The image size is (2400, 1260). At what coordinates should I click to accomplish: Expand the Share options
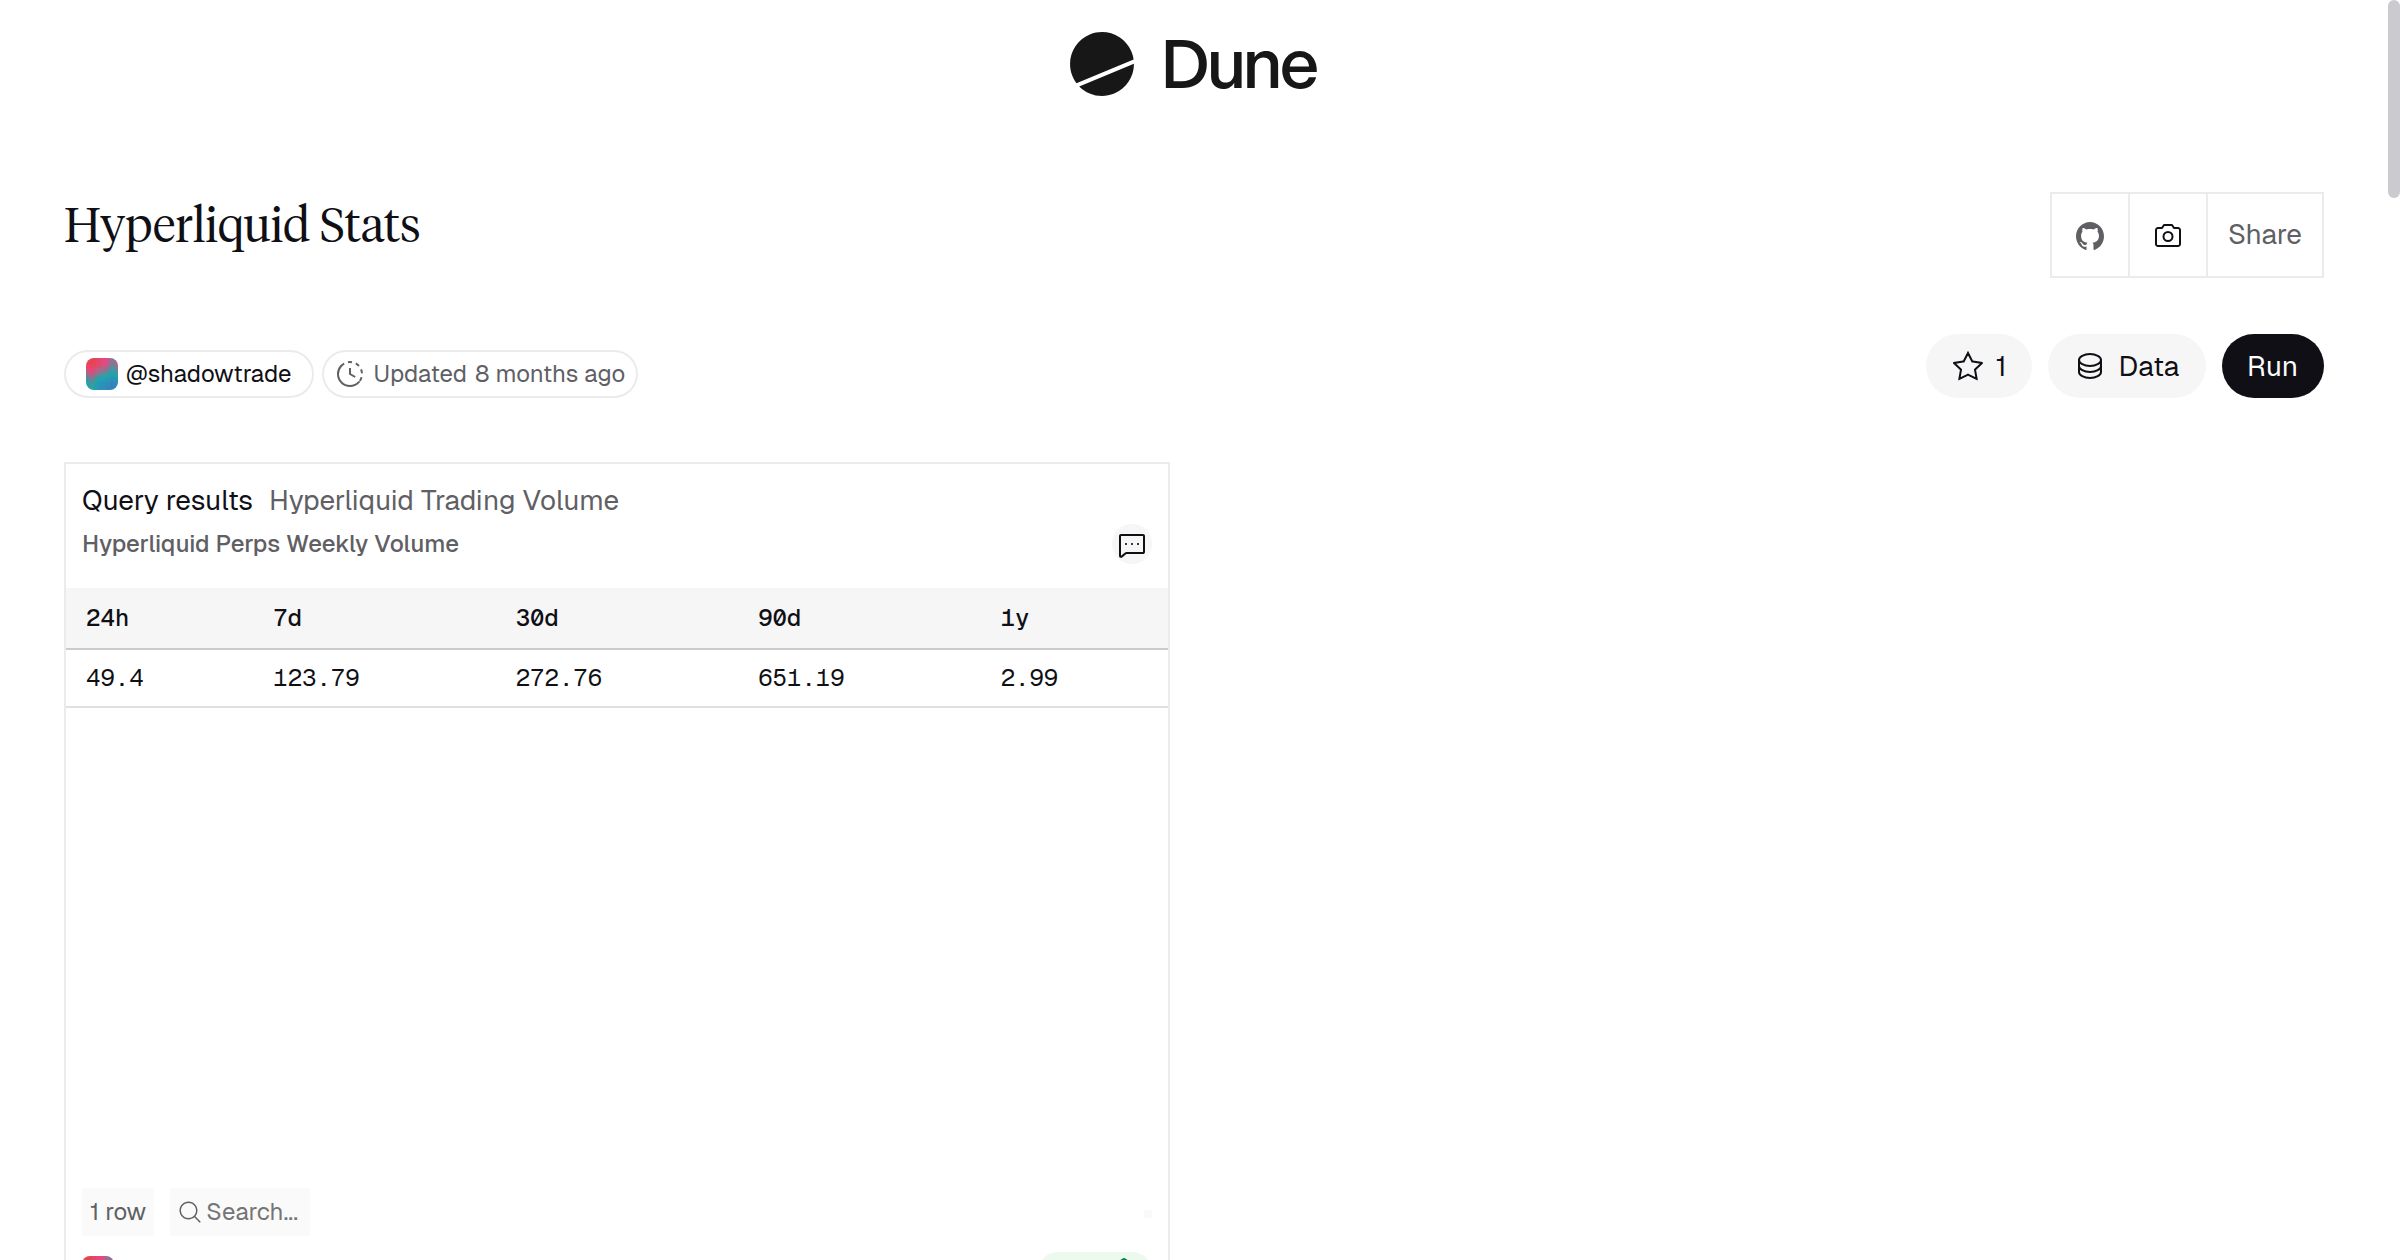click(x=2264, y=234)
